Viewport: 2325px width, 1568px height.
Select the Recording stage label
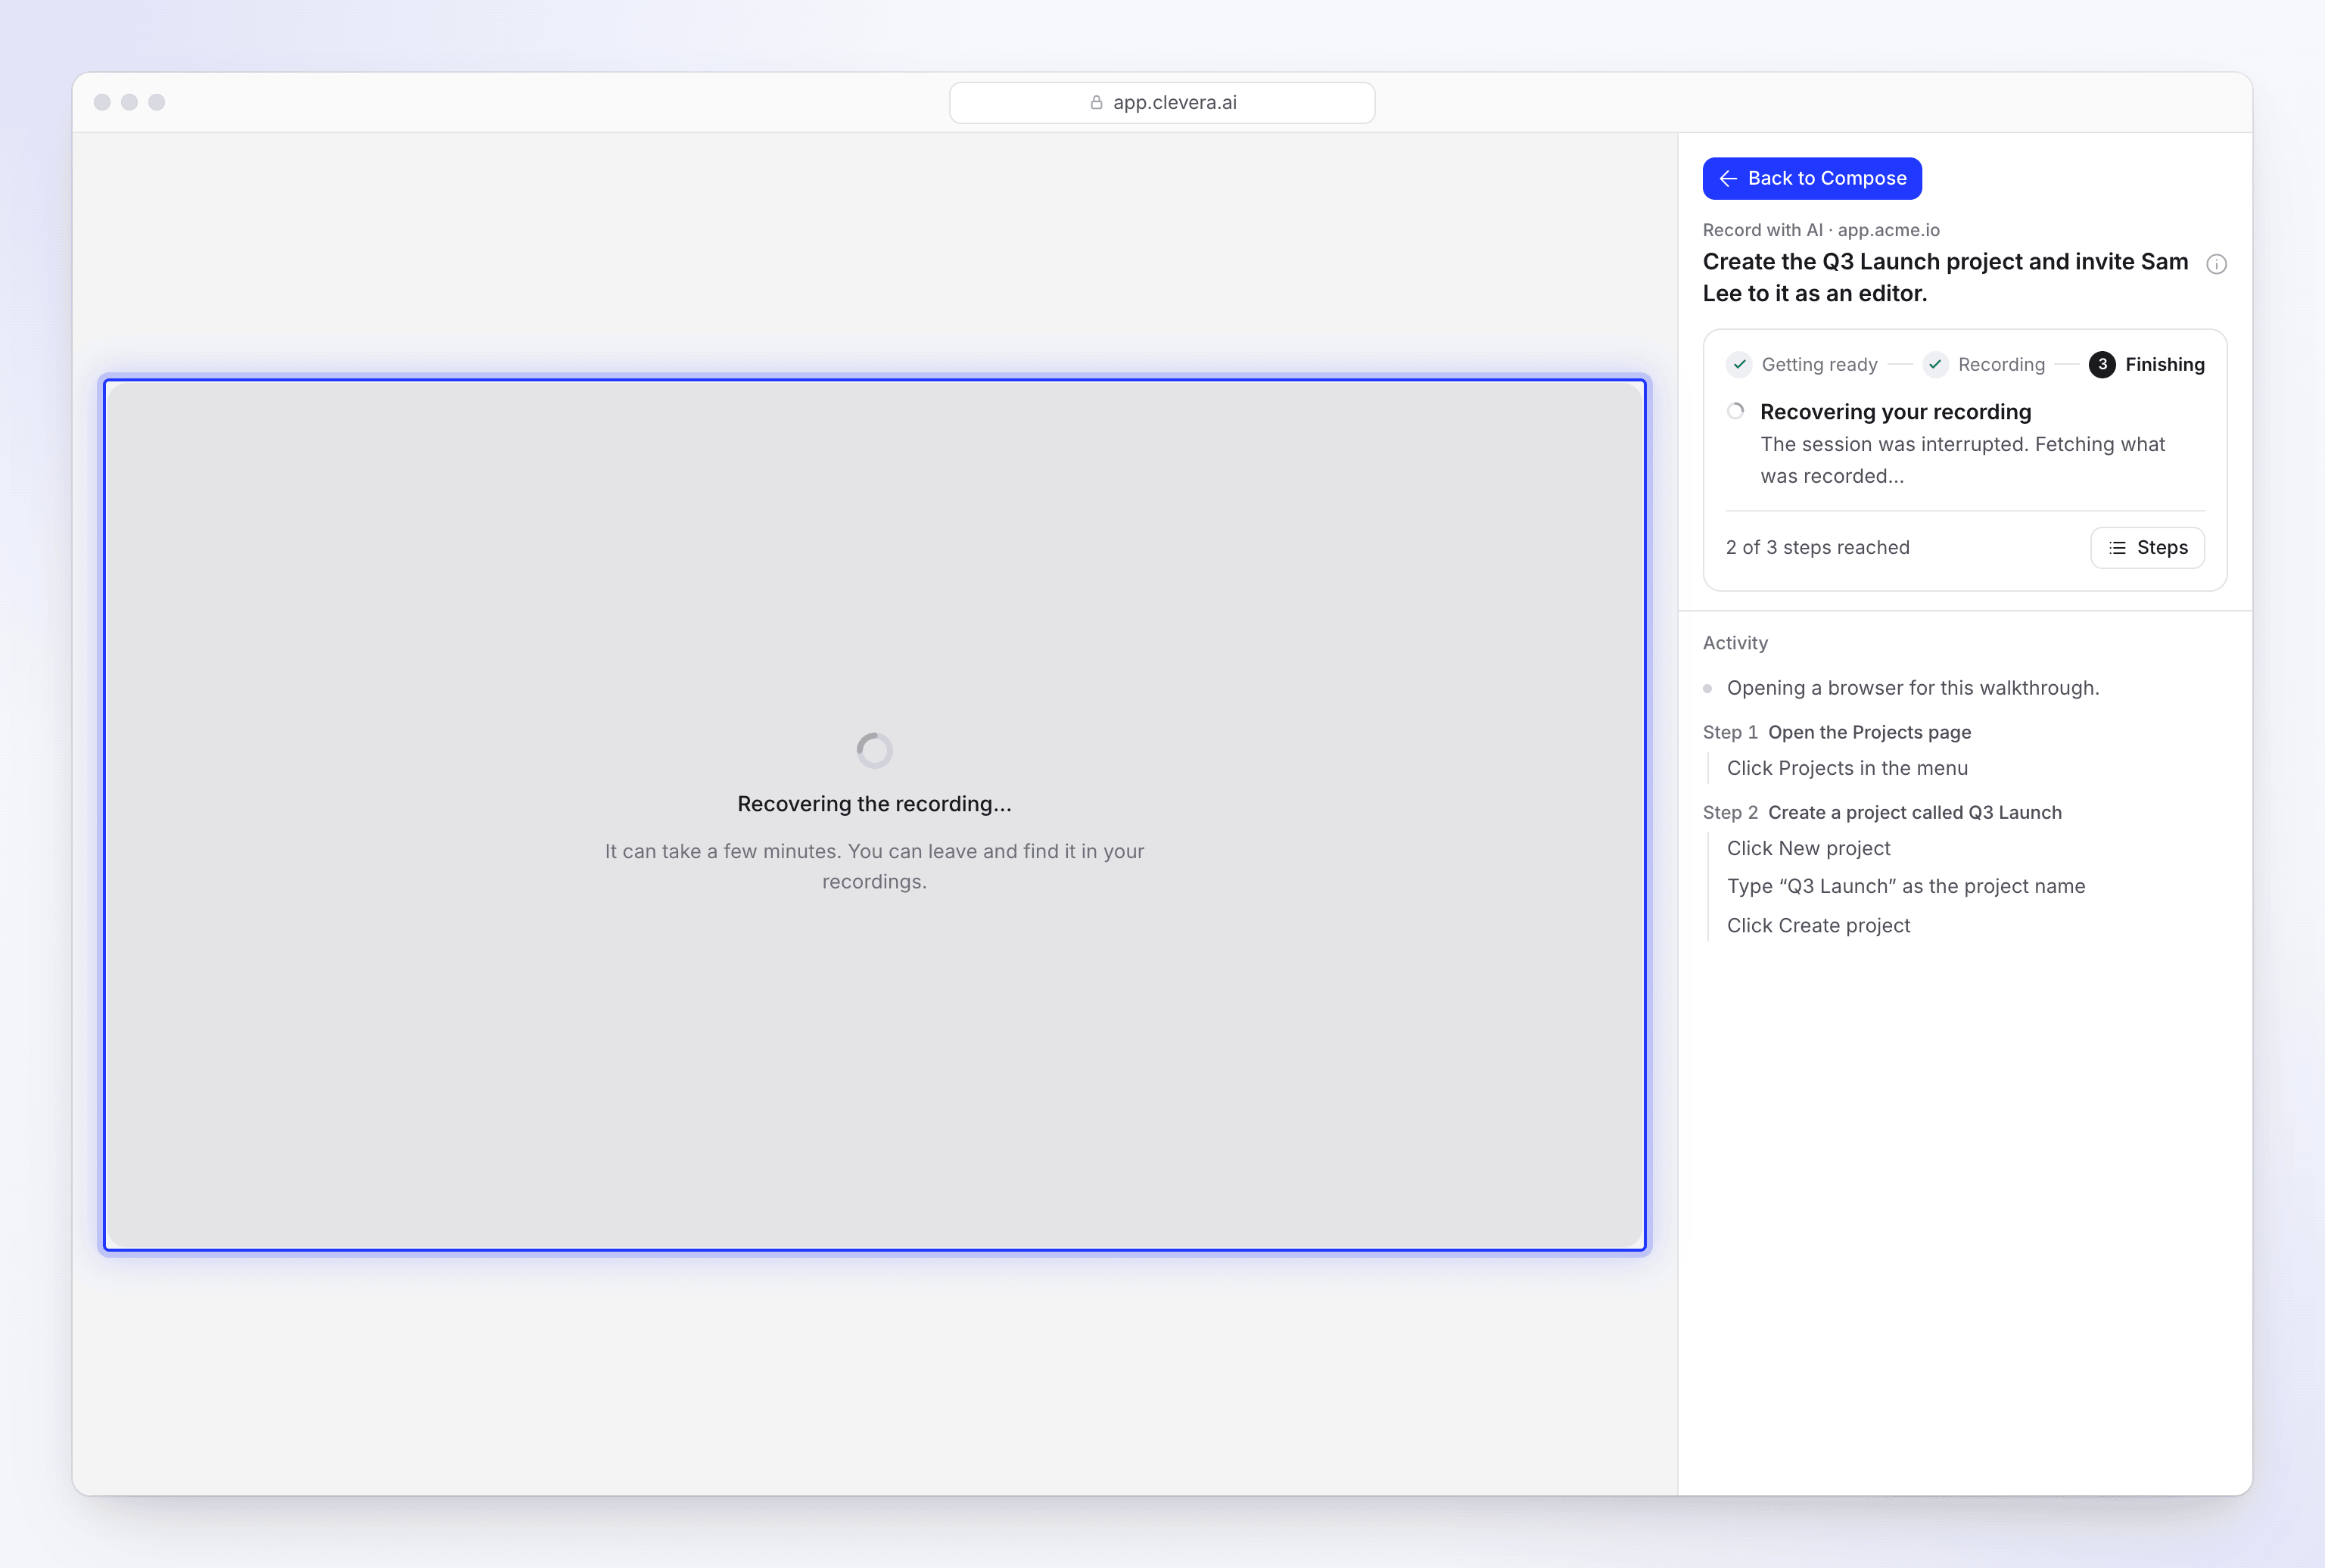[x=2001, y=364]
